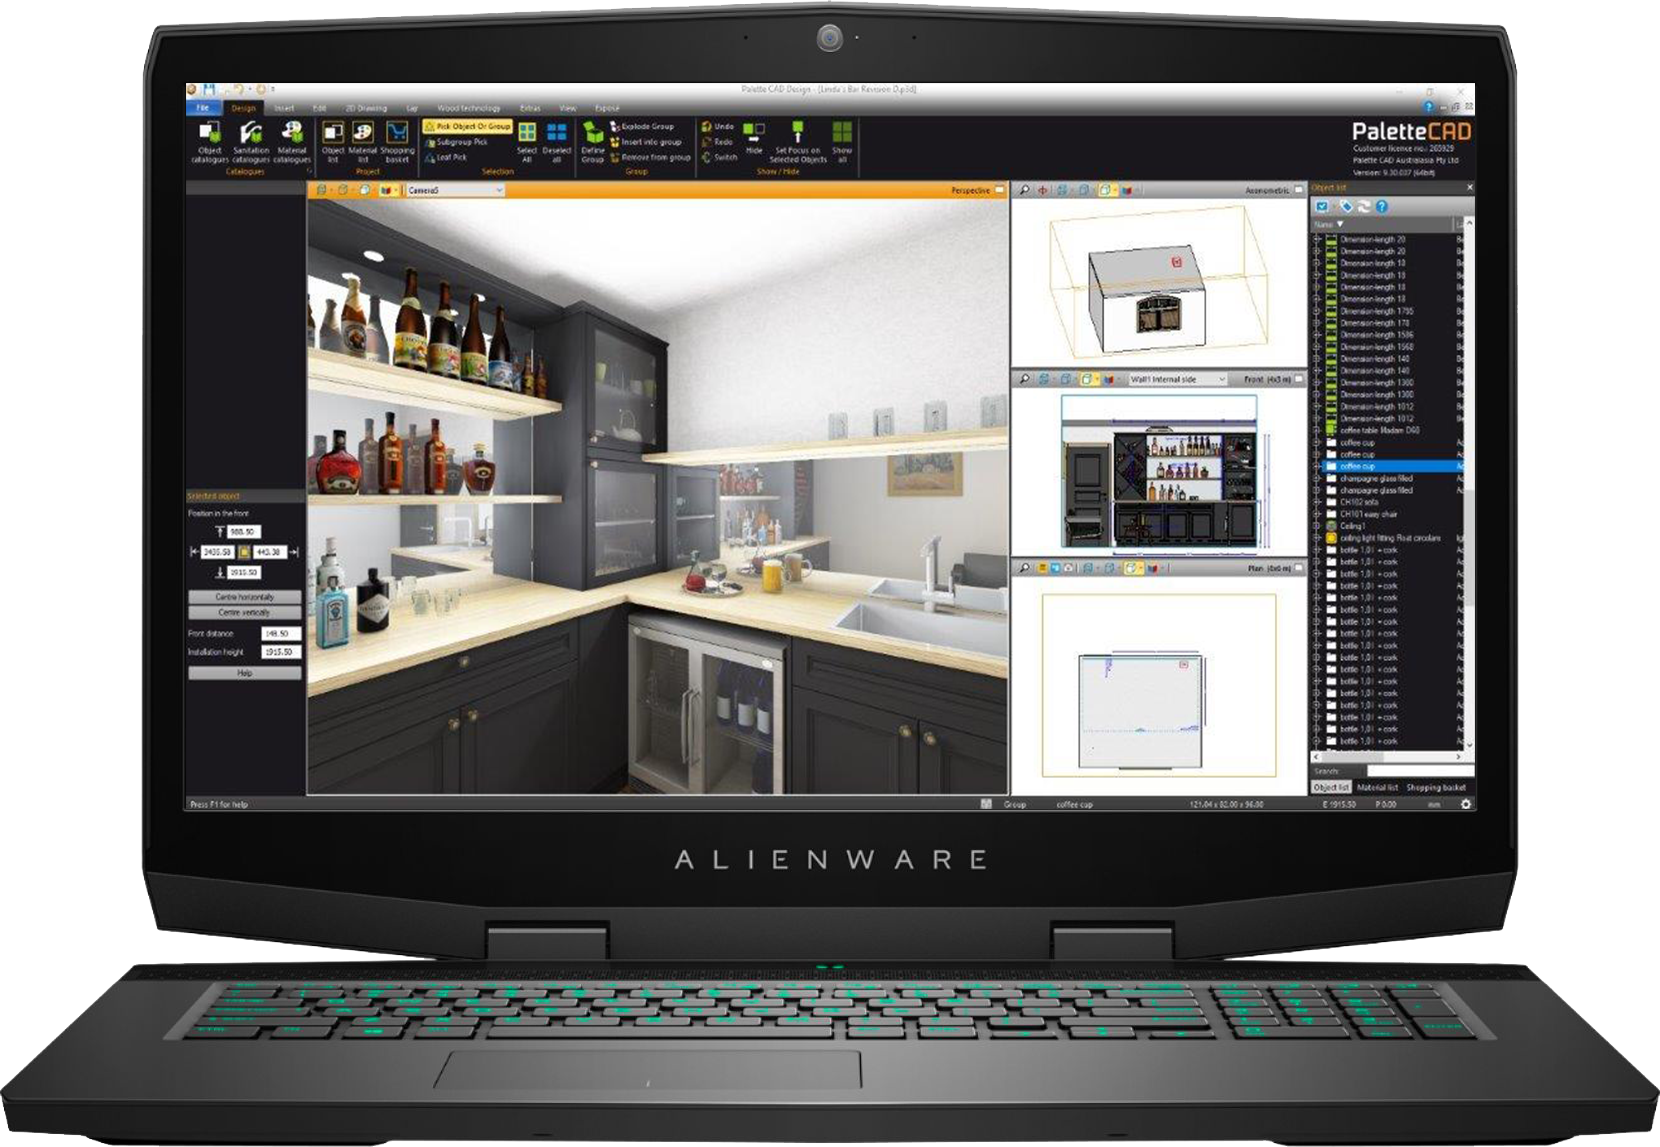
Task: Click the Switch visibility button
Action: [719, 157]
